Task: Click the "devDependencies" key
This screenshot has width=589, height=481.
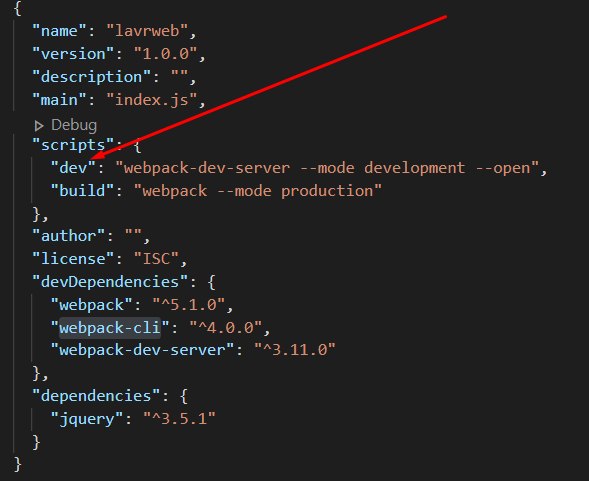Action: pyautogui.click(x=110, y=282)
